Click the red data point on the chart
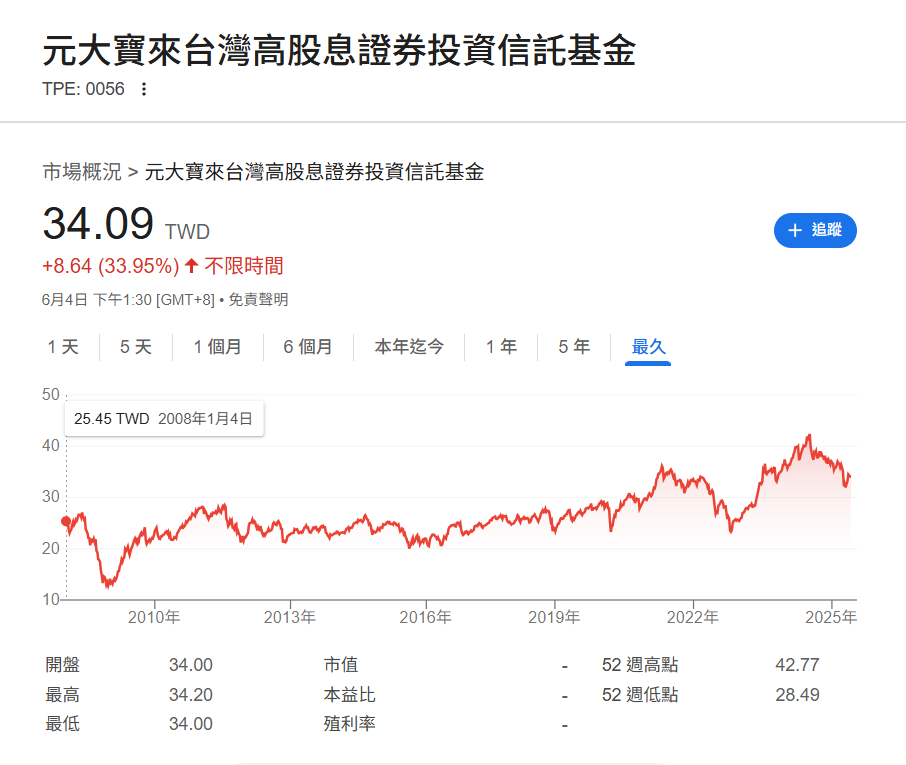Screen dimensions: 906x765 tap(66, 522)
